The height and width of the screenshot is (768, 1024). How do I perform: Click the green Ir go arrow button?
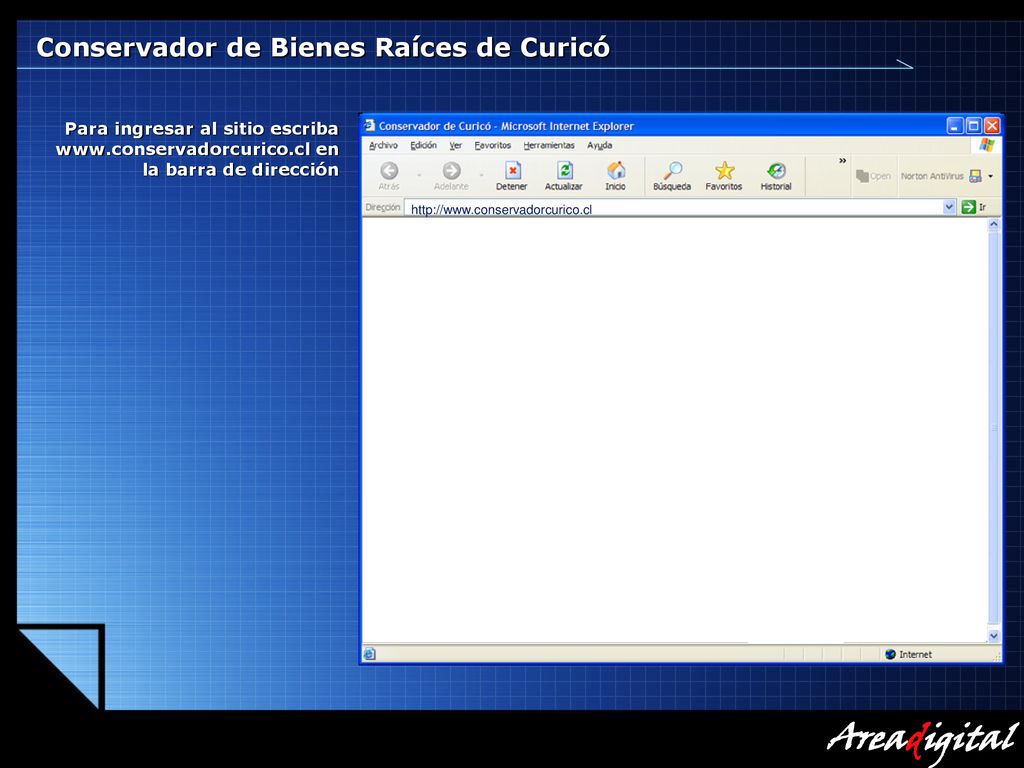pyautogui.click(x=968, y=207)
